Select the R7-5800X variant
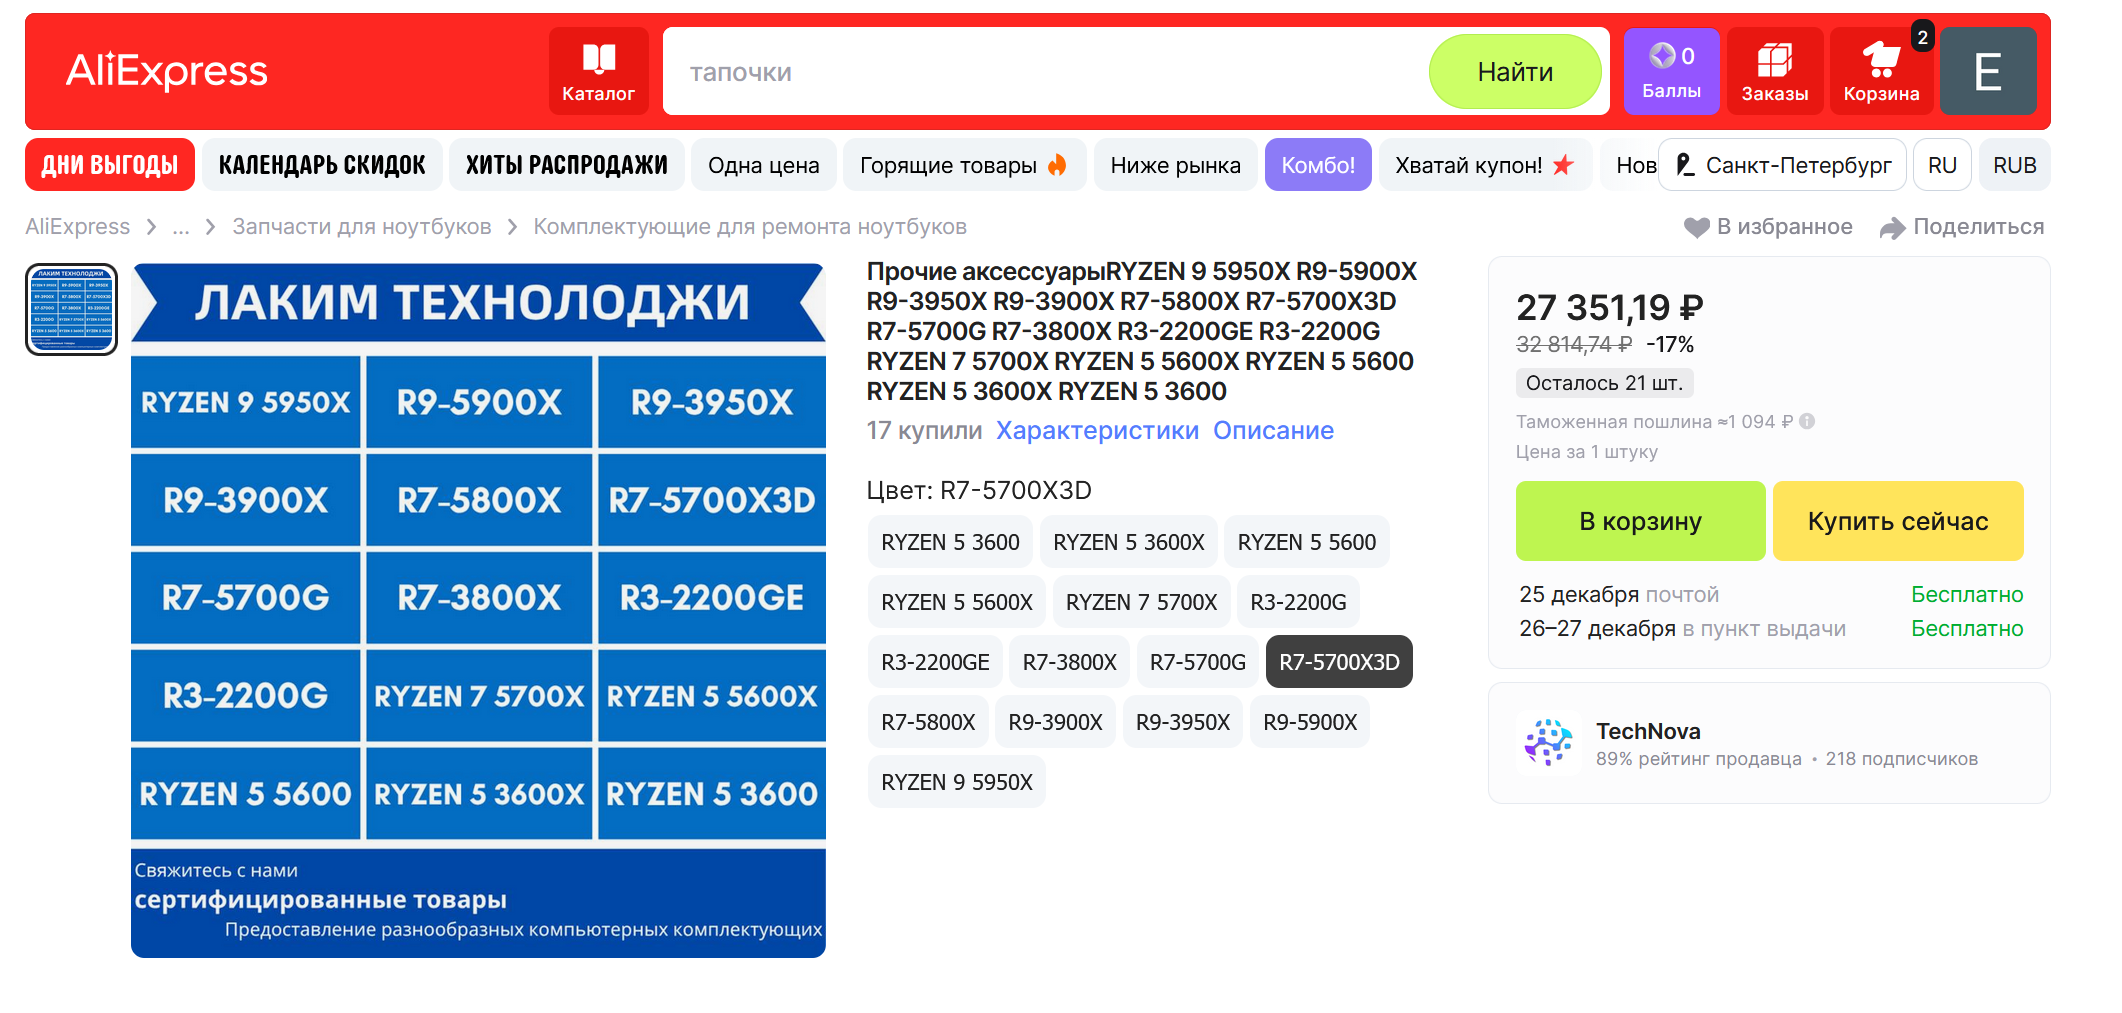 pos(928,722)
